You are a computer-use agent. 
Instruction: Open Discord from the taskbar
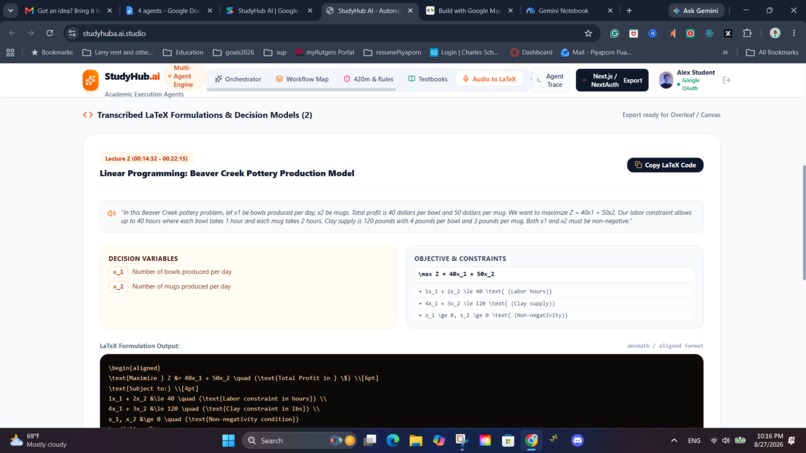pos(577,441)
